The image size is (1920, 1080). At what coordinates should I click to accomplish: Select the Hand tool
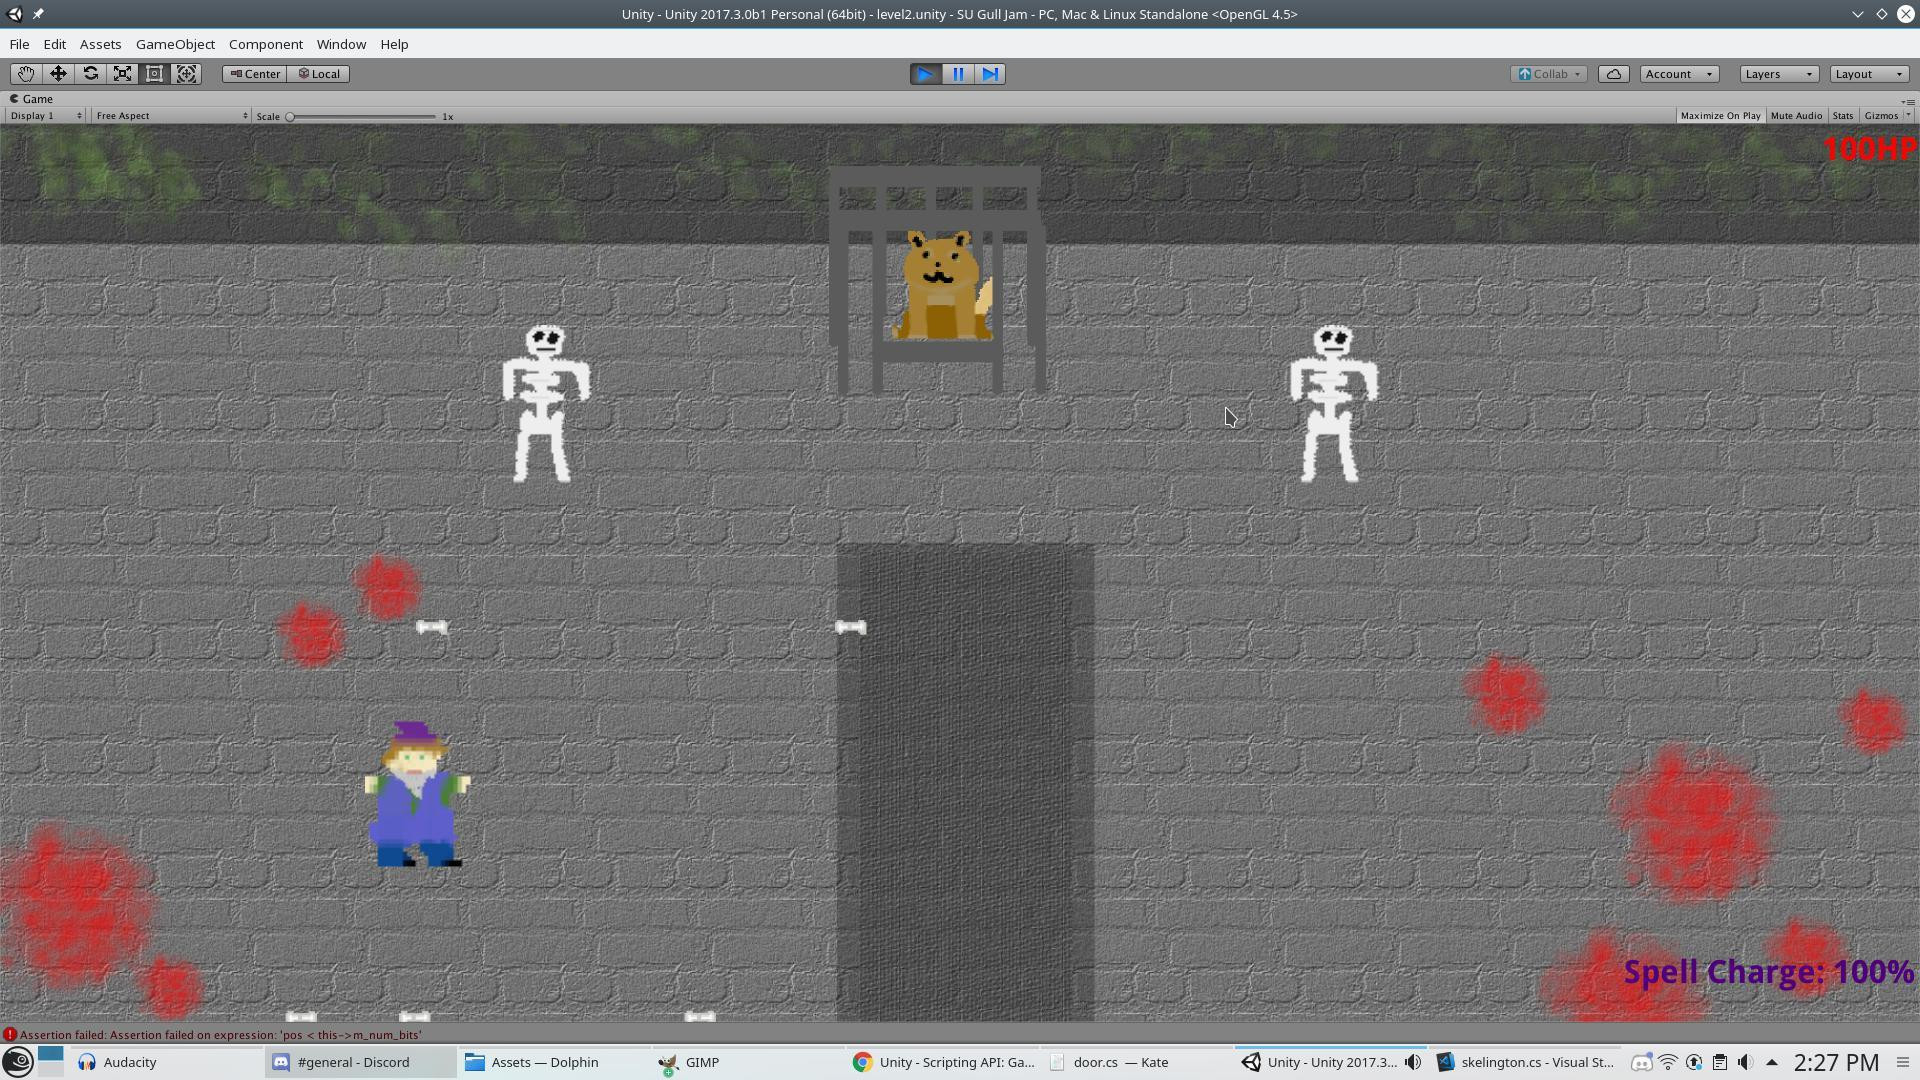click(25, 74)
